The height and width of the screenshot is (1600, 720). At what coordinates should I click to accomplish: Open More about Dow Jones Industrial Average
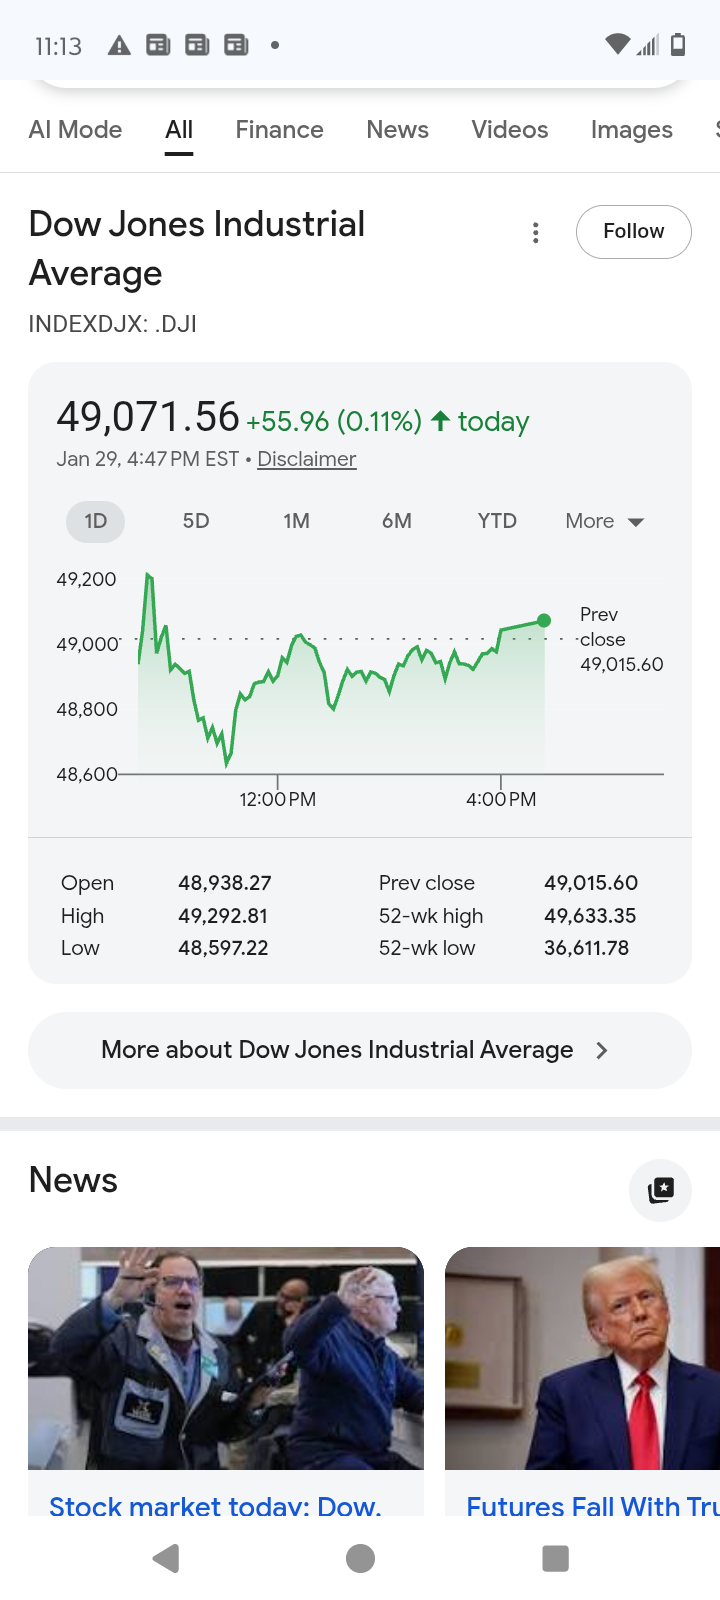[337, 1050]
